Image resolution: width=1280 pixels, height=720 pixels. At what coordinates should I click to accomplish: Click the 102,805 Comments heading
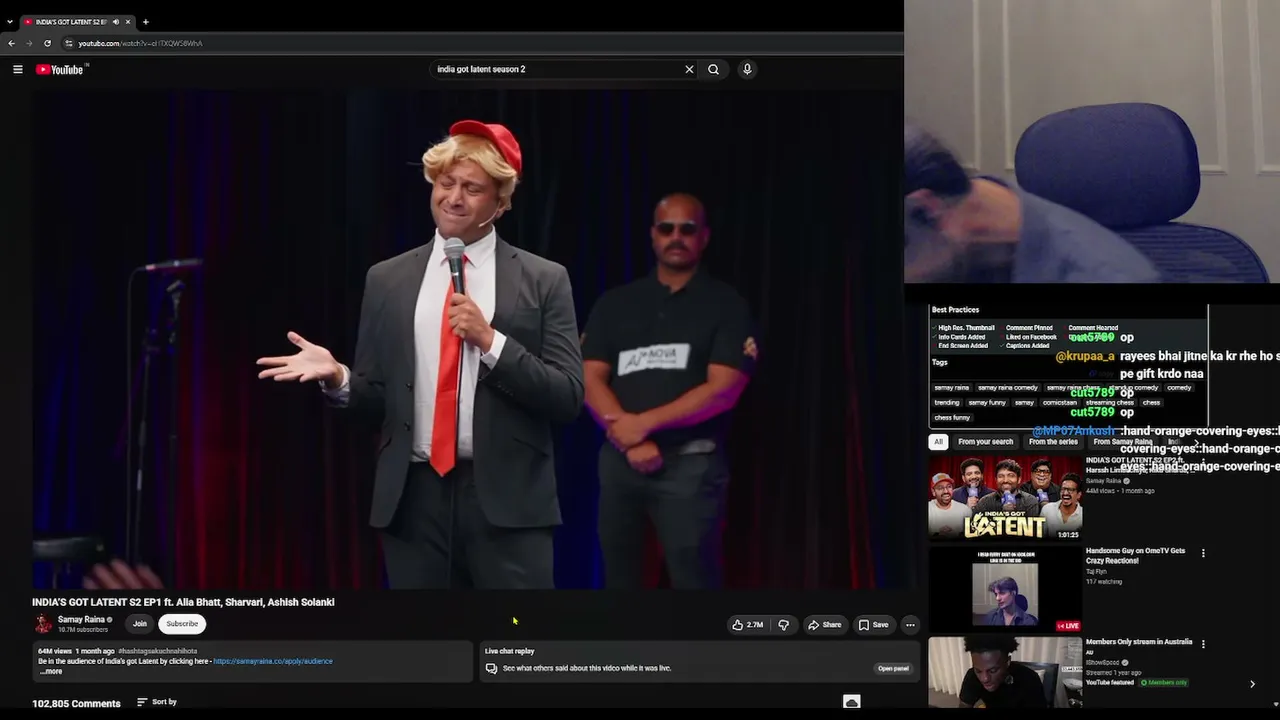click(x=76, y=703)
